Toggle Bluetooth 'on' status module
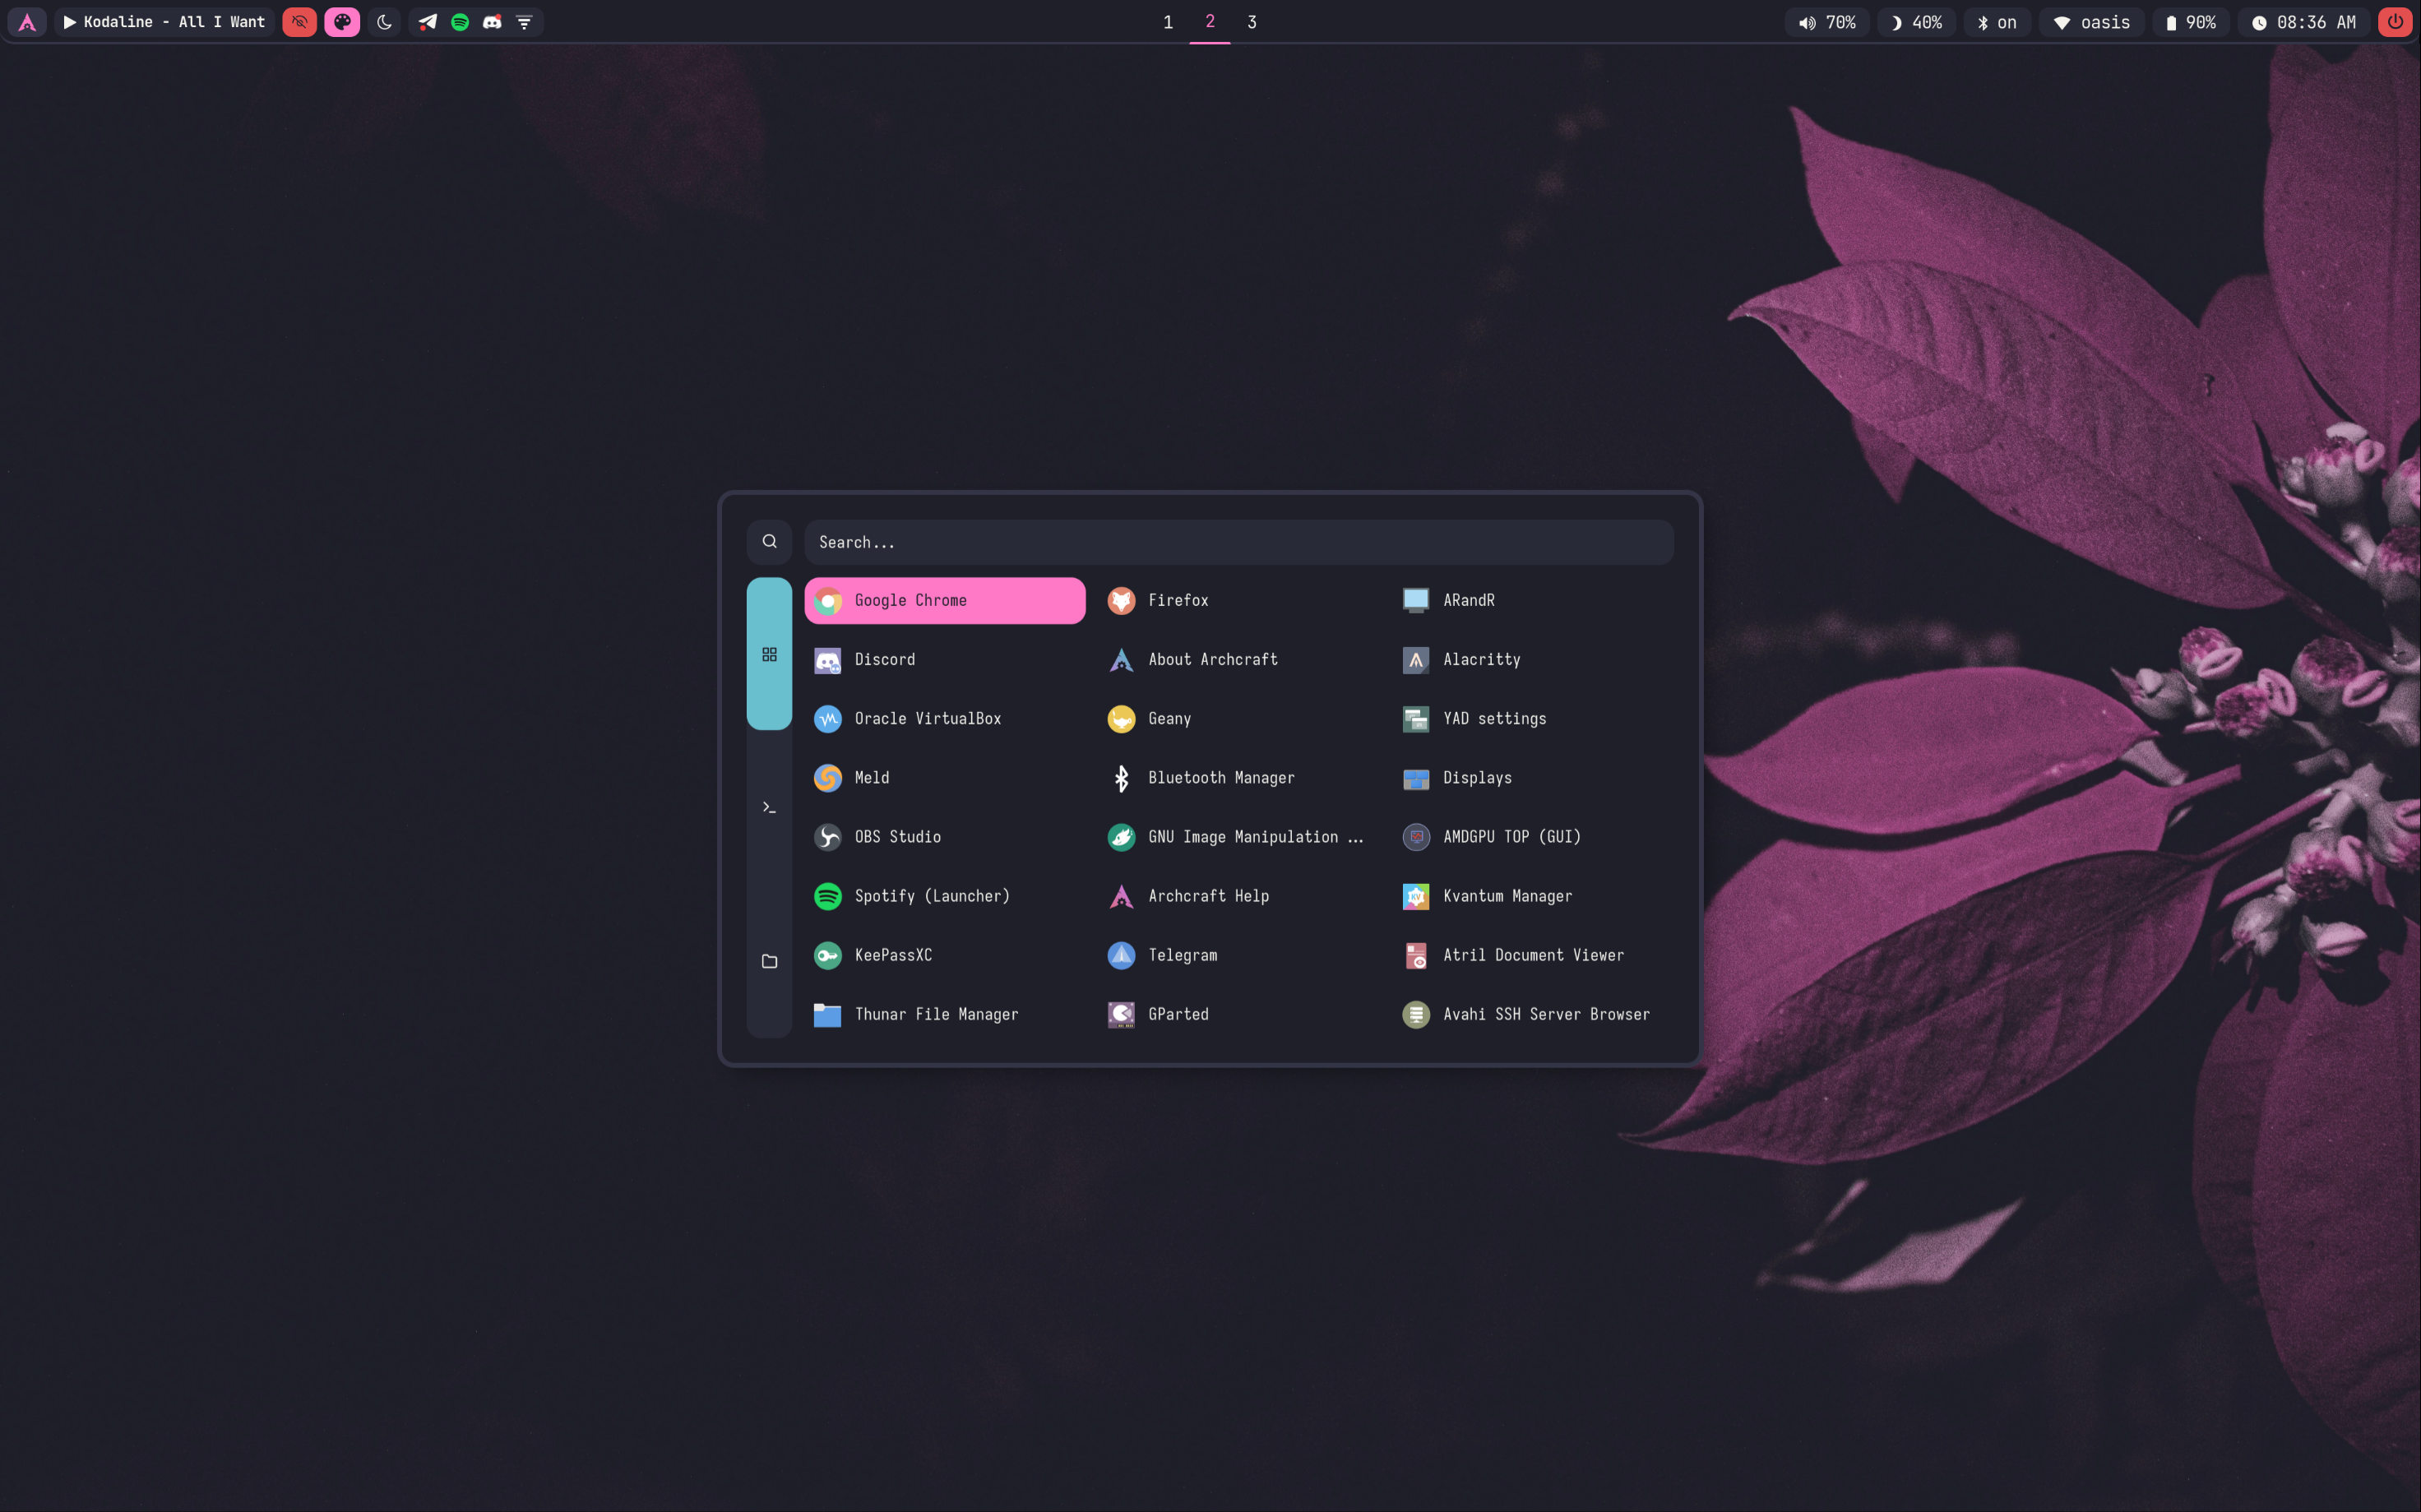The image size is (2421, 1512). [1997, 22]
